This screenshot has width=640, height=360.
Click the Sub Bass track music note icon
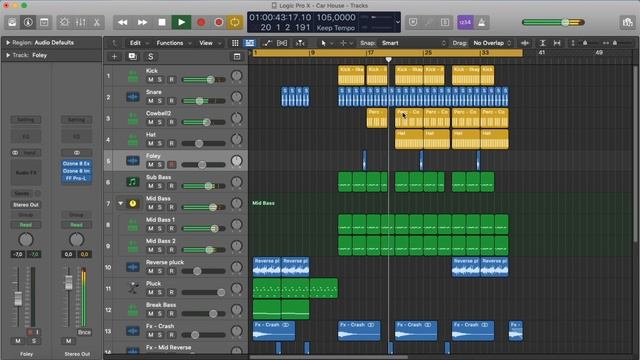[x=133, y=182]
